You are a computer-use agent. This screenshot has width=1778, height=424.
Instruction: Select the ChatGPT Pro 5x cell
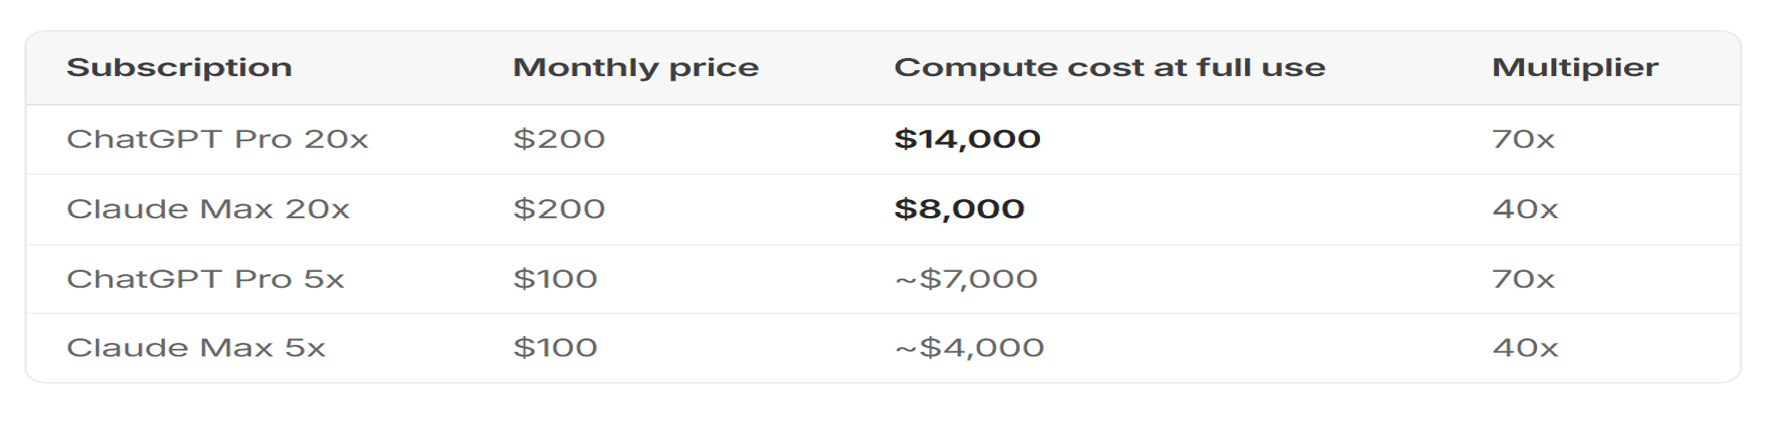(205, 279)
